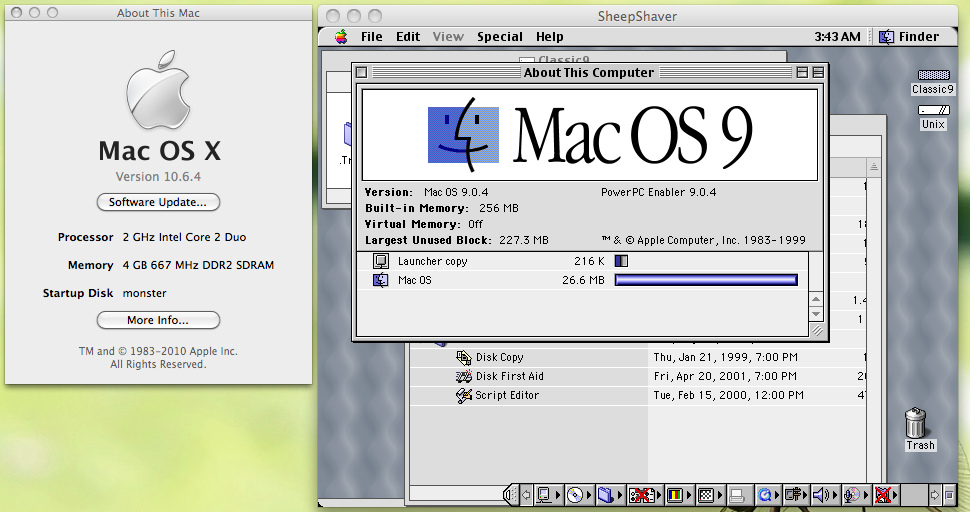Click the Disk First Aid file icon
The height and width of the screenshot is (512, 970).
tap(463, 376)
